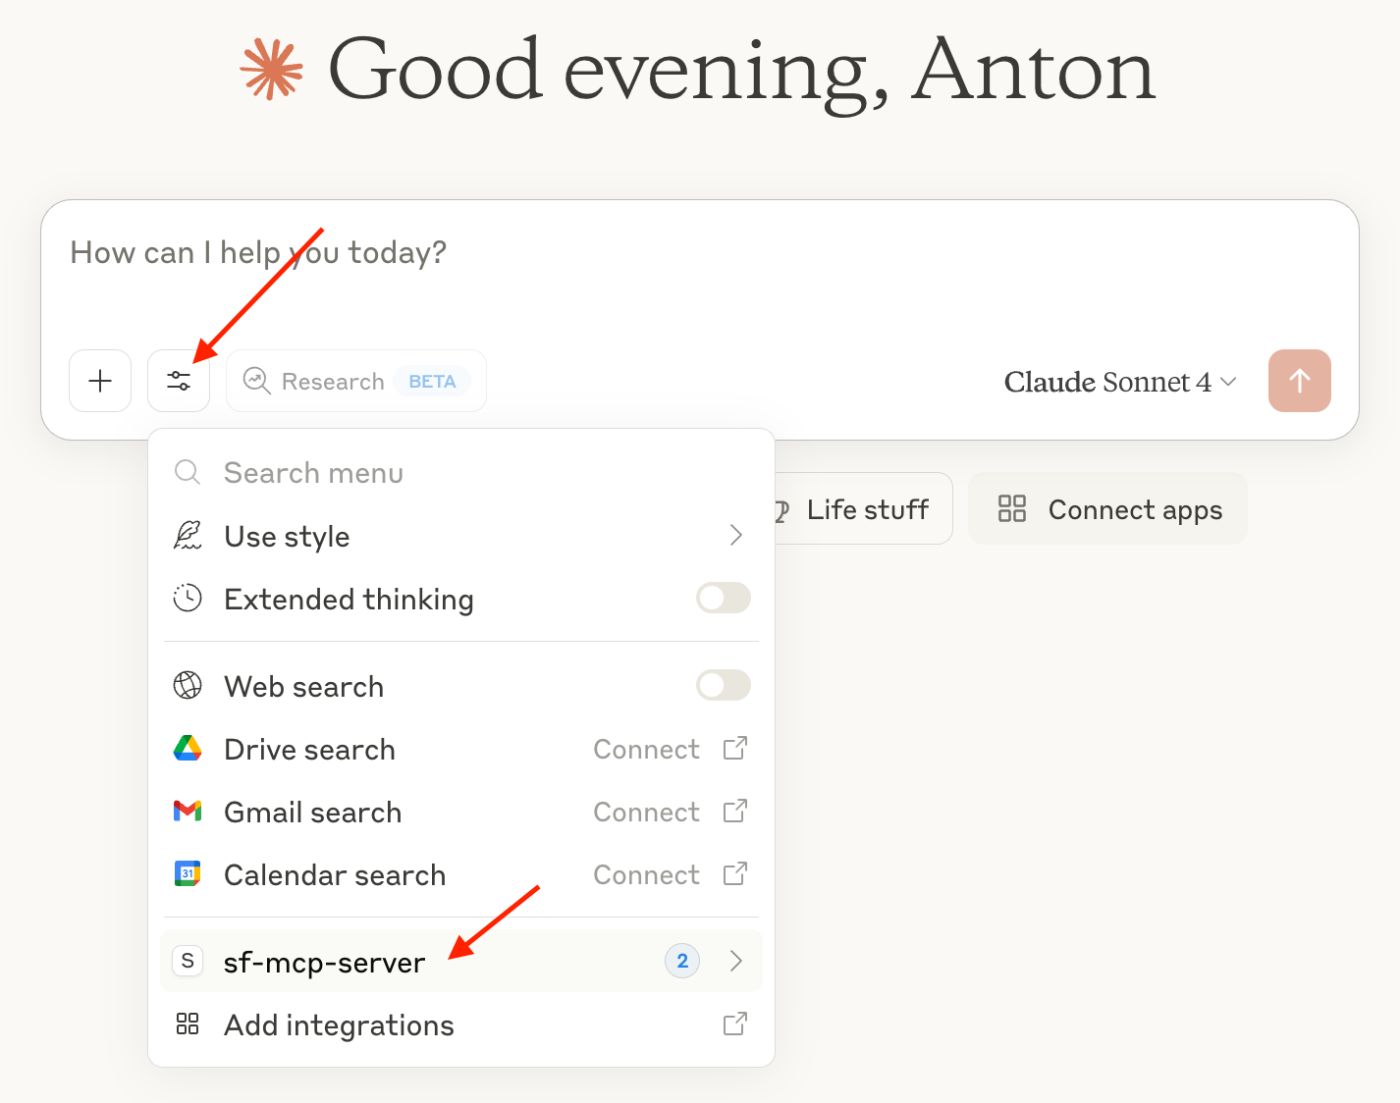Select Calendar search menu entry
Screen dimensions: 1400x1103
pos(461,874)
